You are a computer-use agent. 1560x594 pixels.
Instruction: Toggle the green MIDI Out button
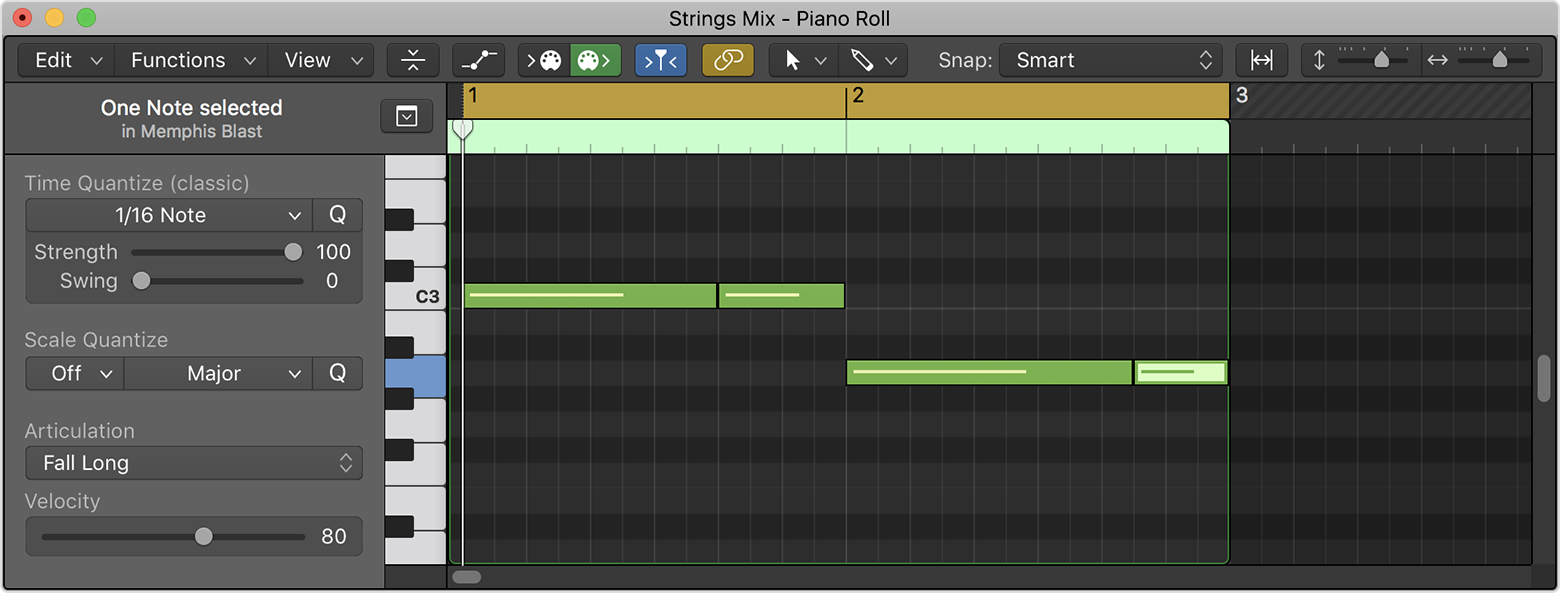point(595,60)
